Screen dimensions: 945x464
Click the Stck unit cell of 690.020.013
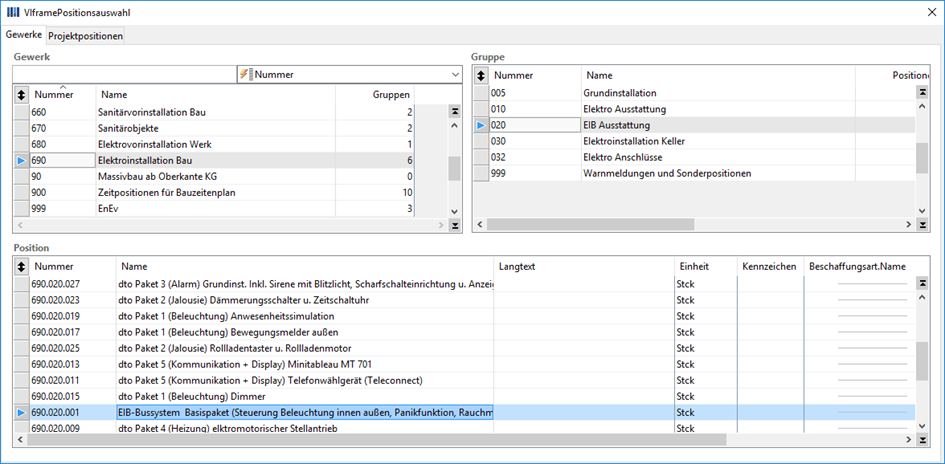click(705, 365)
